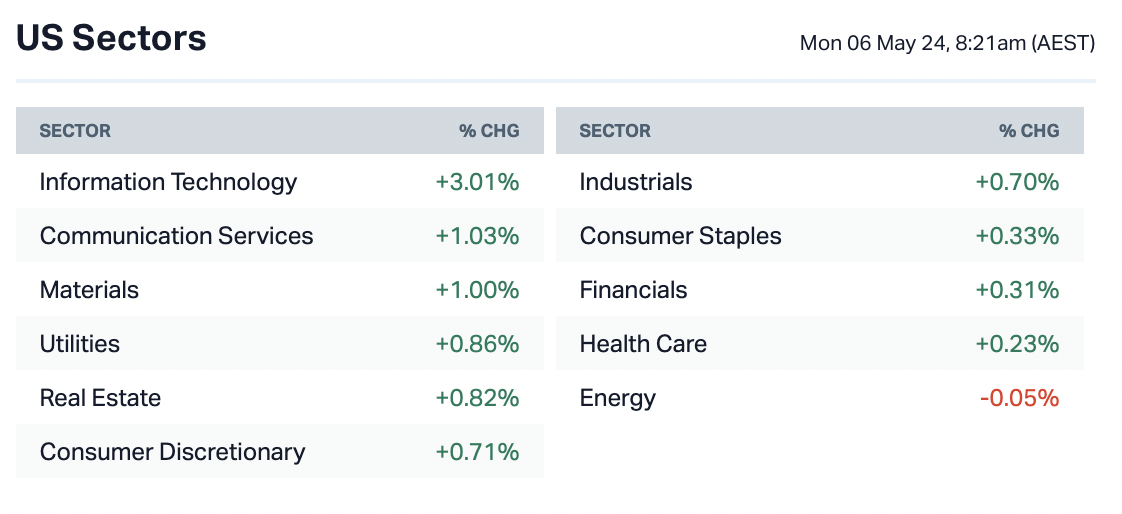Click the Health Care sector
Image resolution: width=1122 pixels, height=514 pixels.
642,344
